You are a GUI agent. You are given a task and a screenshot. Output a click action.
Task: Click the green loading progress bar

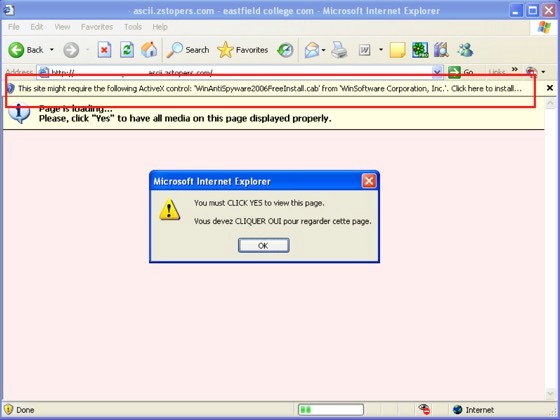tap(331, 410)
